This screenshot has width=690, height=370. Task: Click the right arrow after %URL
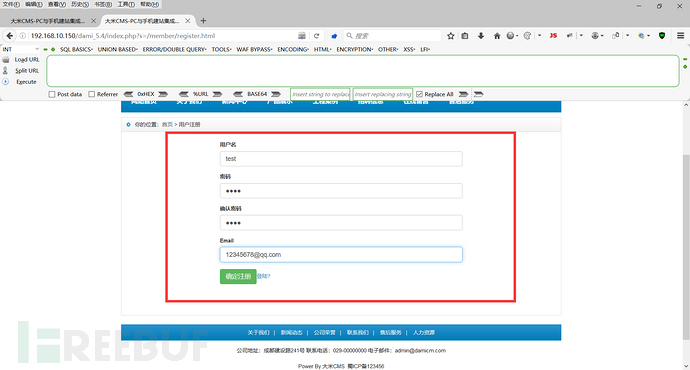click(217, 94)
